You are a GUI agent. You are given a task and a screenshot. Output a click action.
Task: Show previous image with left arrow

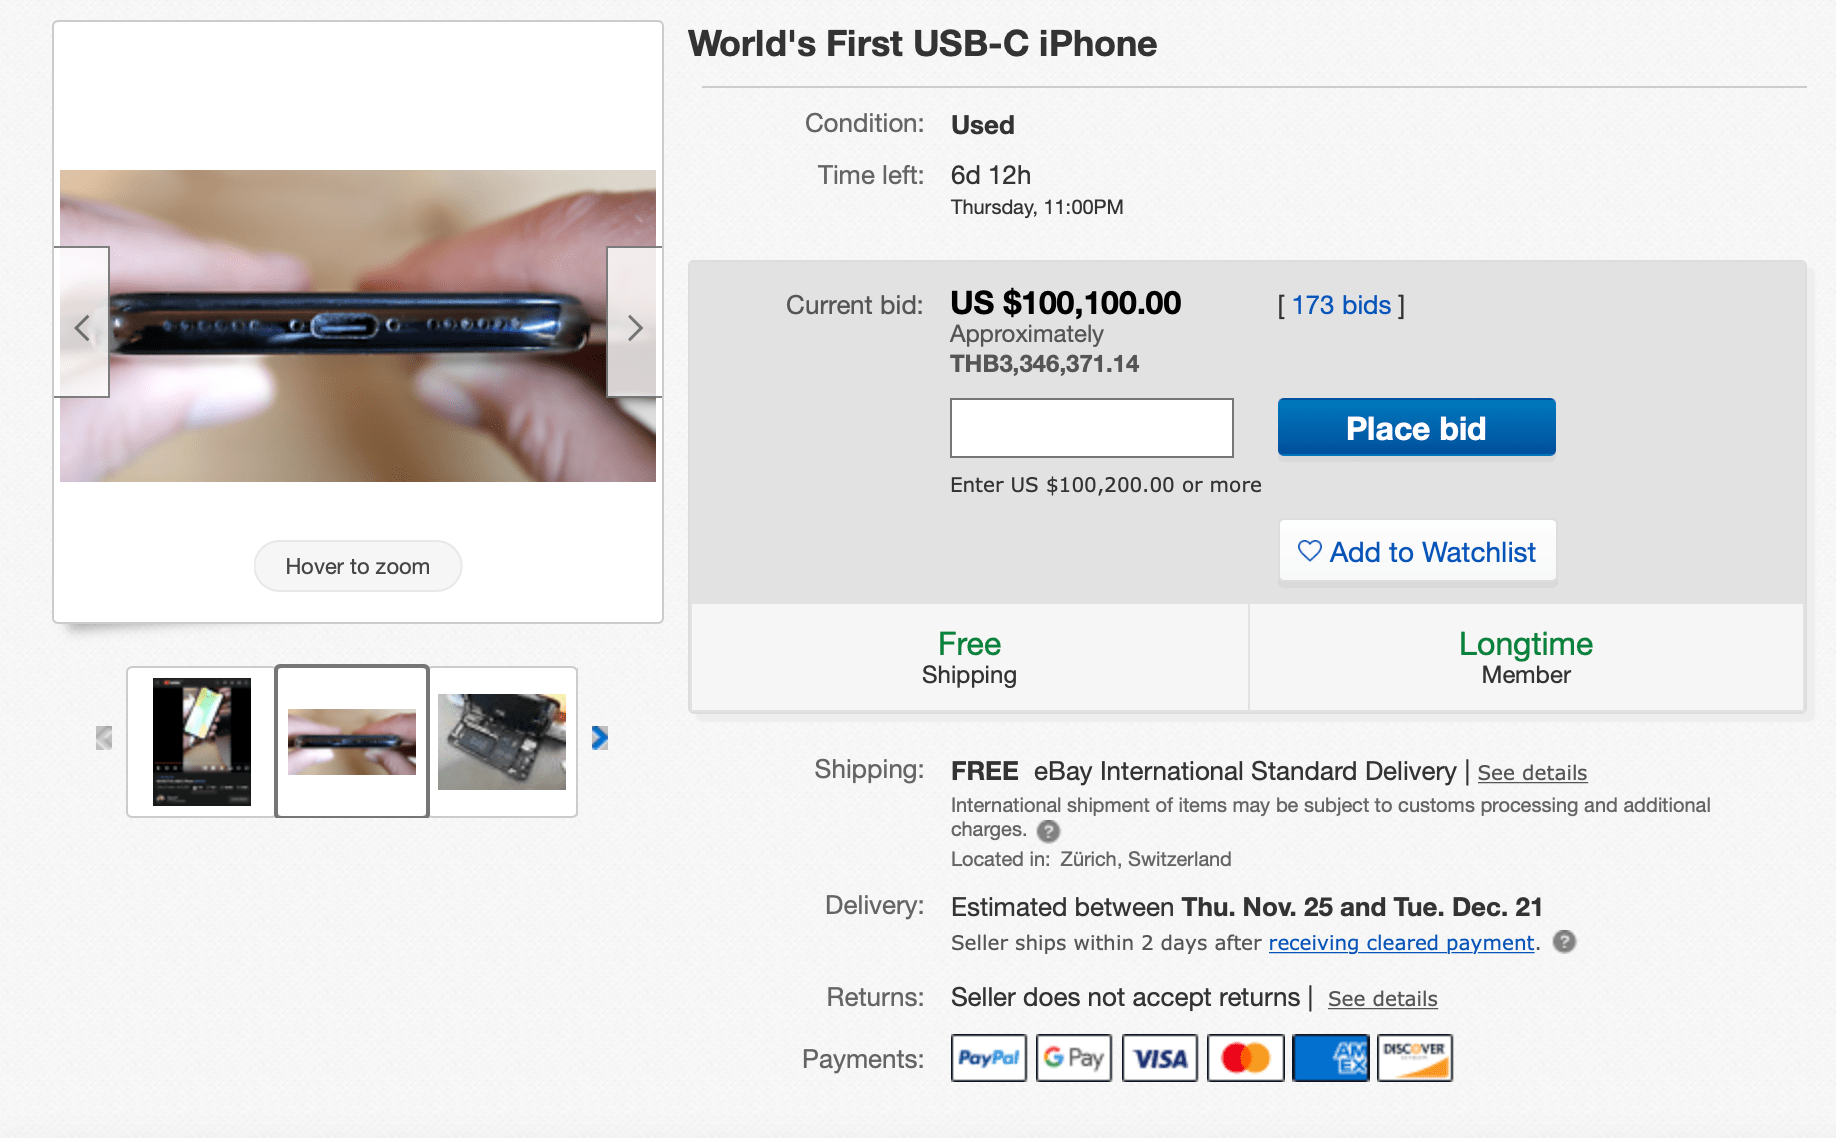[x=82, y=326]
